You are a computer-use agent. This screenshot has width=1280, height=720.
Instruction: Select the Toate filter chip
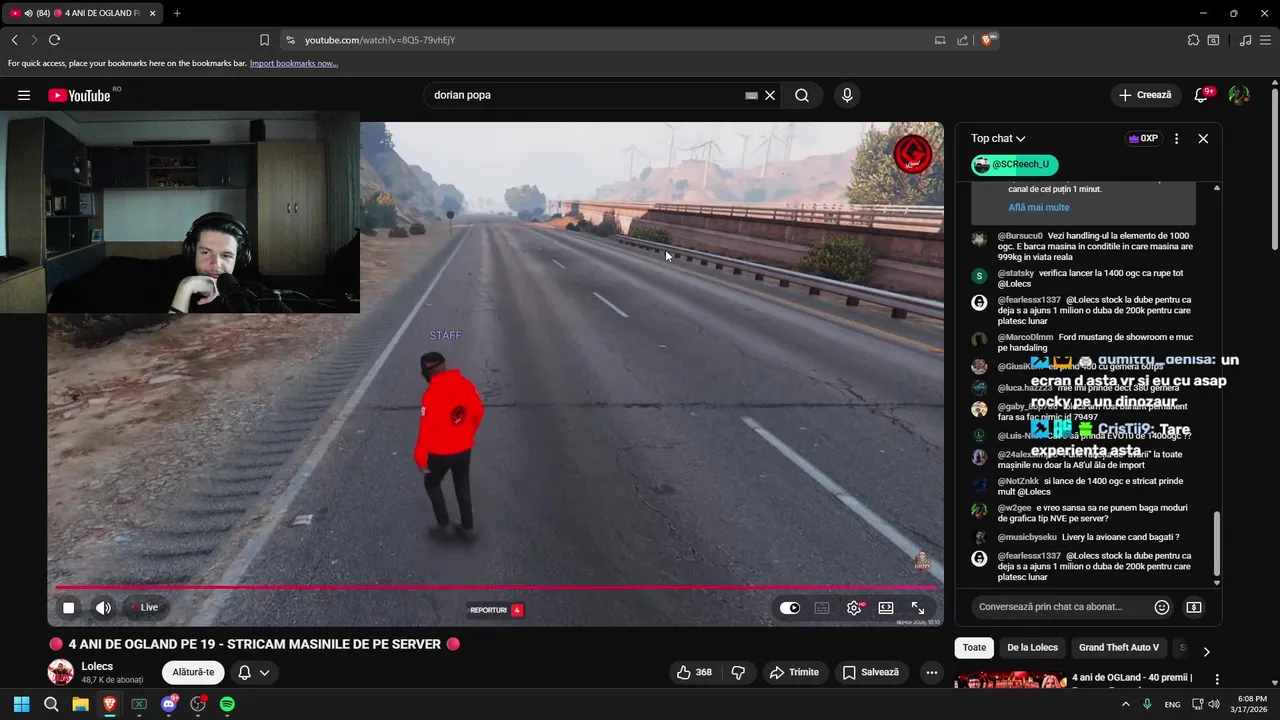(x=974, y=647)
